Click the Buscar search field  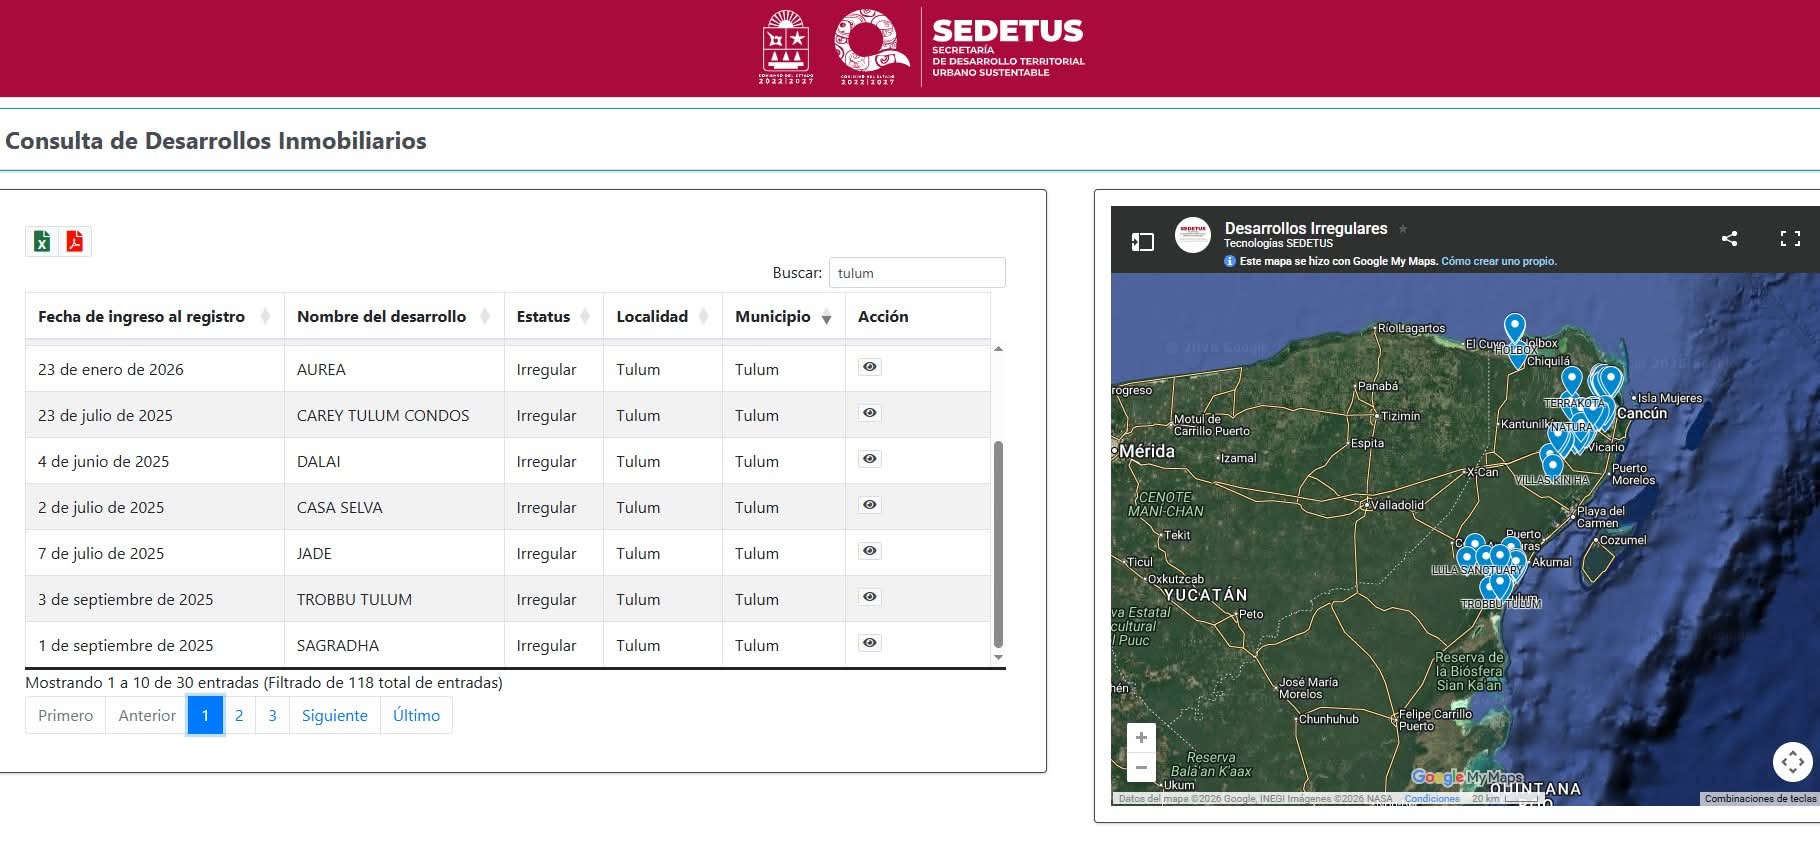tap(916, 273)
